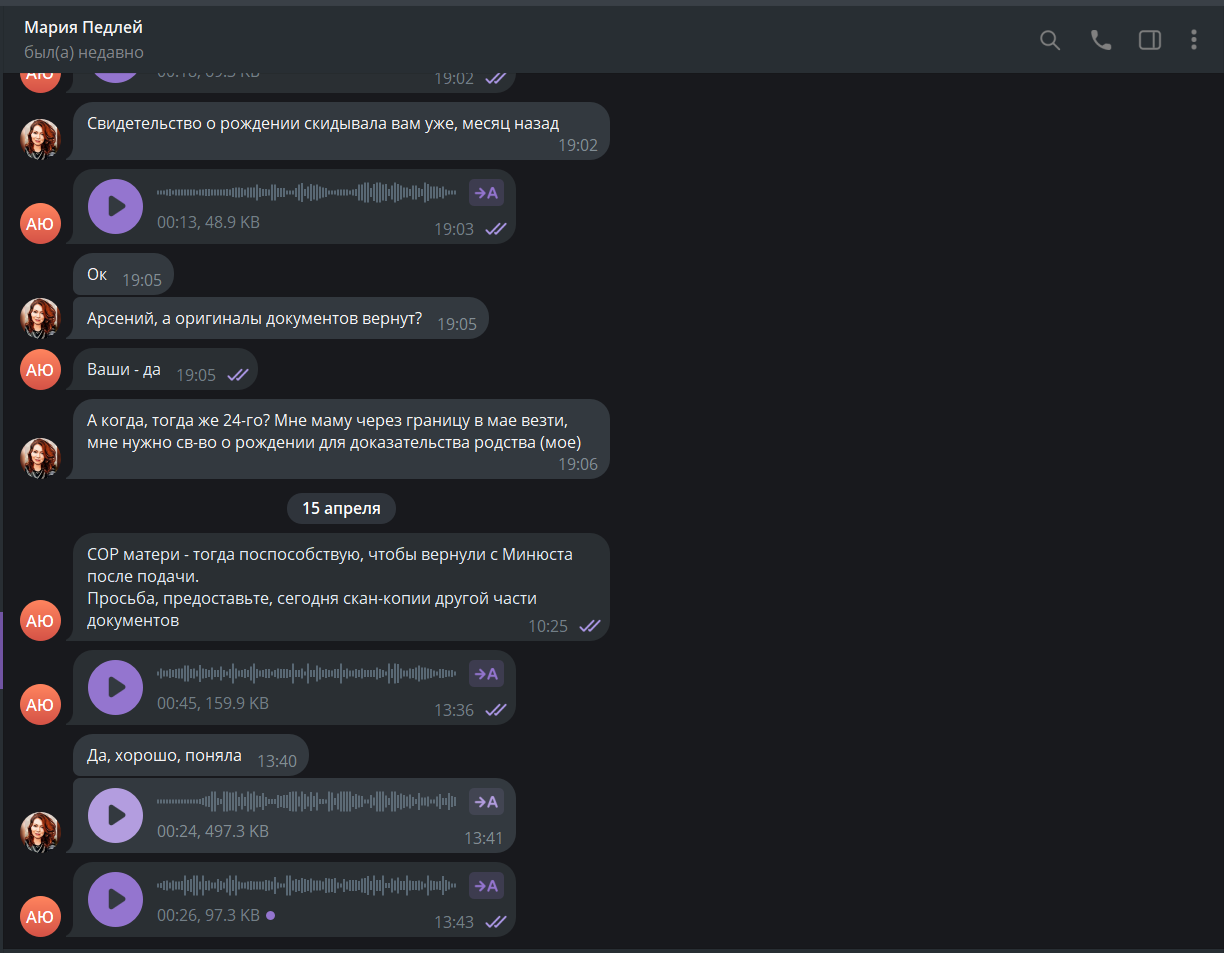Viewport: 1224px width, 953px height.
Task: Click Мария's avatar next to оригиналы документов message
Action: 40,318
